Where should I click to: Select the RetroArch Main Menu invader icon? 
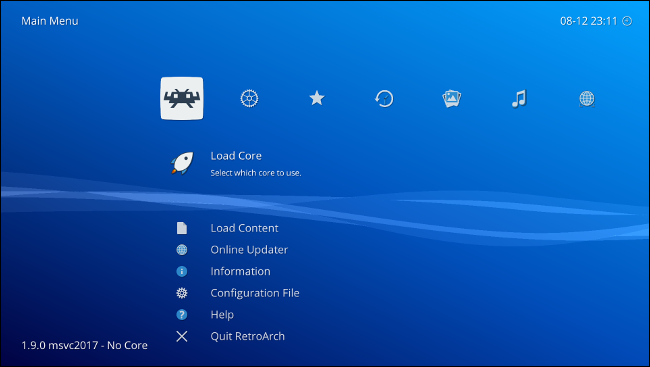click(182, 98)
